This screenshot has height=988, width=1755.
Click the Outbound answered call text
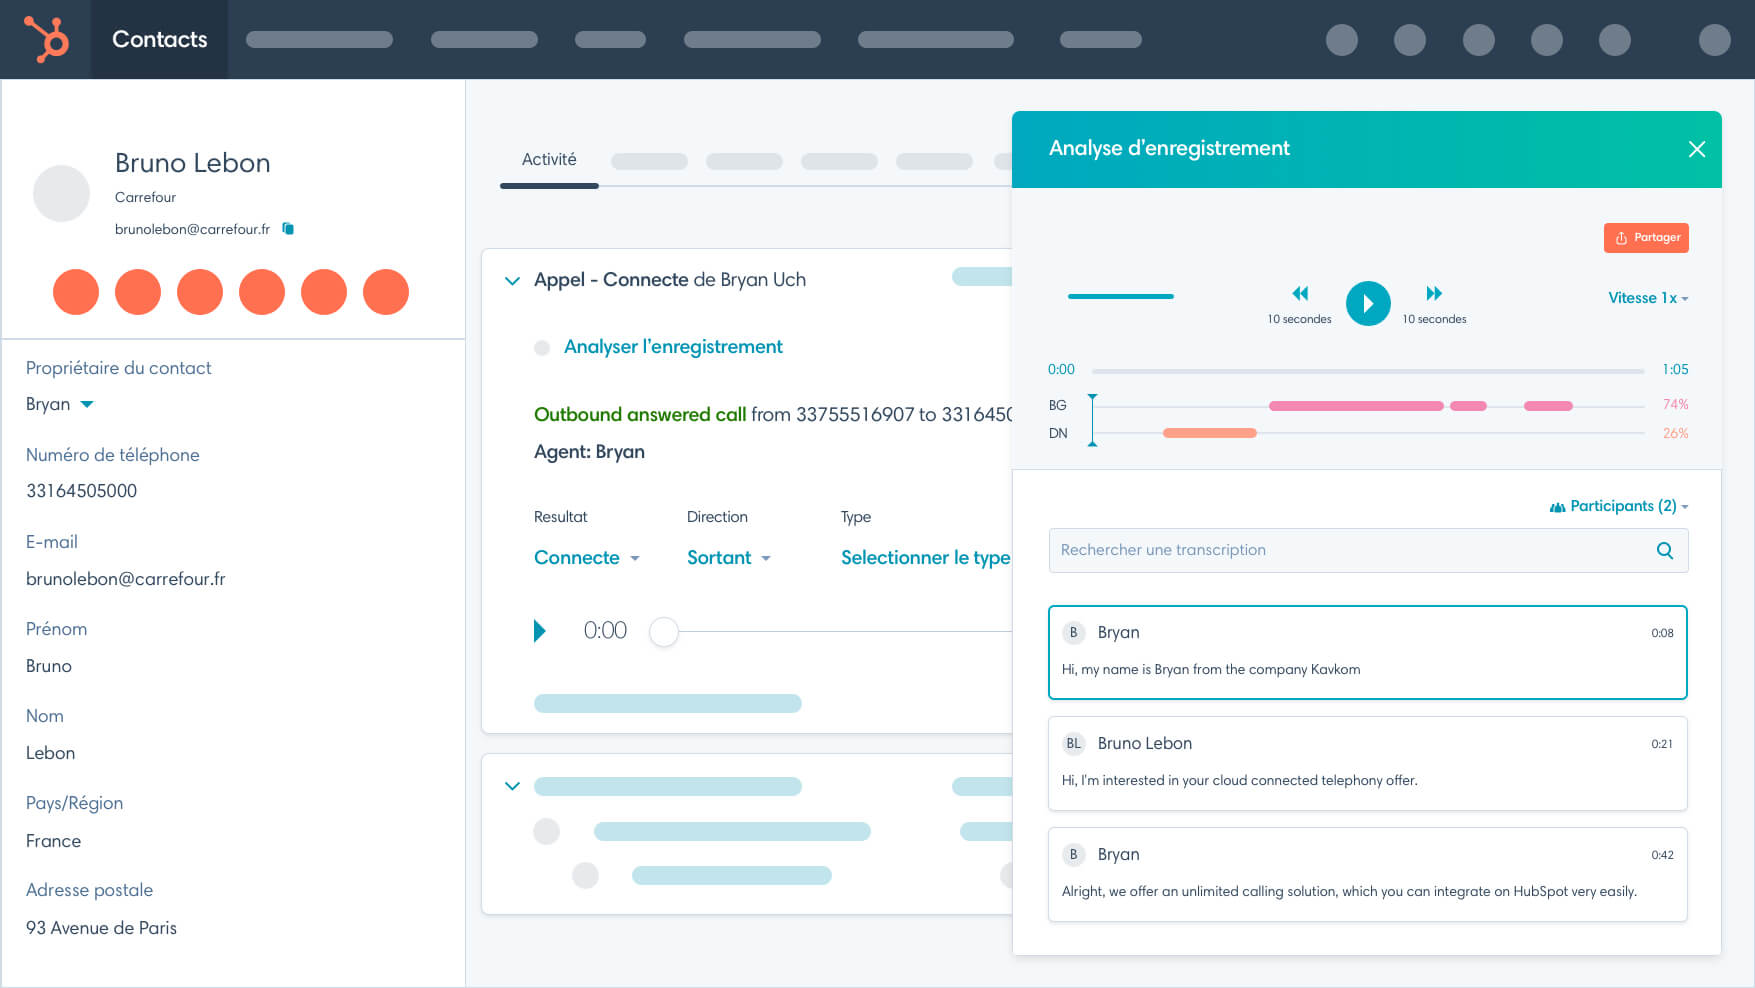point(640,414)
